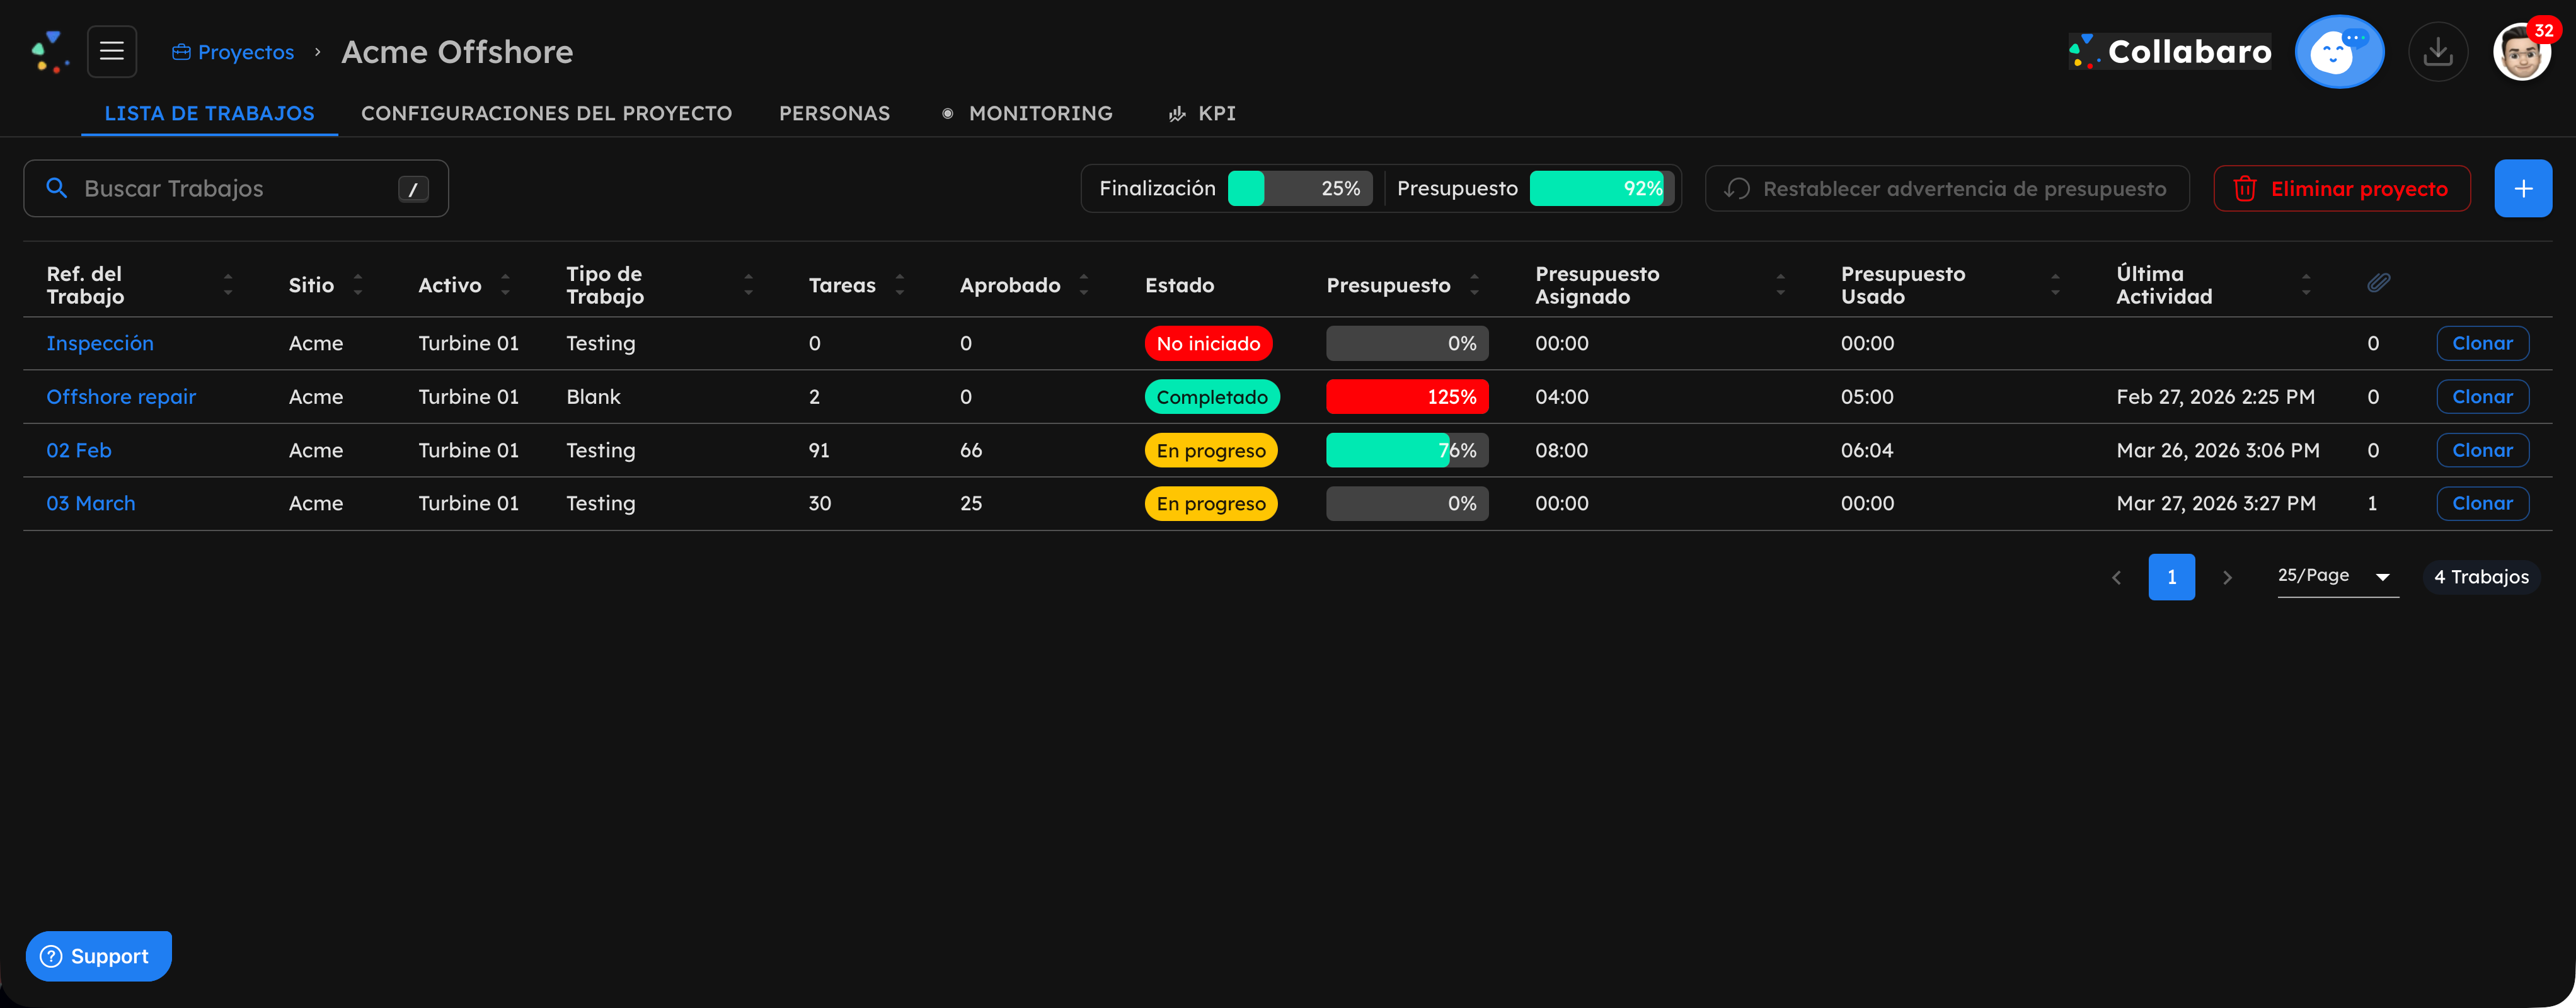Viewport: 2576px width, 1008px height.
Task: Switch to the PERSONAS tab
Action: point(835,113)
